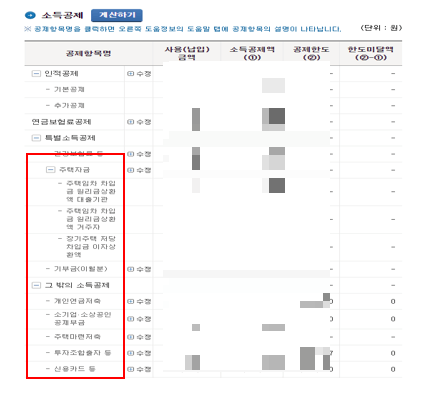Click the 추가공제 item name
The width and height of the screenshot is (430, 393).
coord(69,105)
